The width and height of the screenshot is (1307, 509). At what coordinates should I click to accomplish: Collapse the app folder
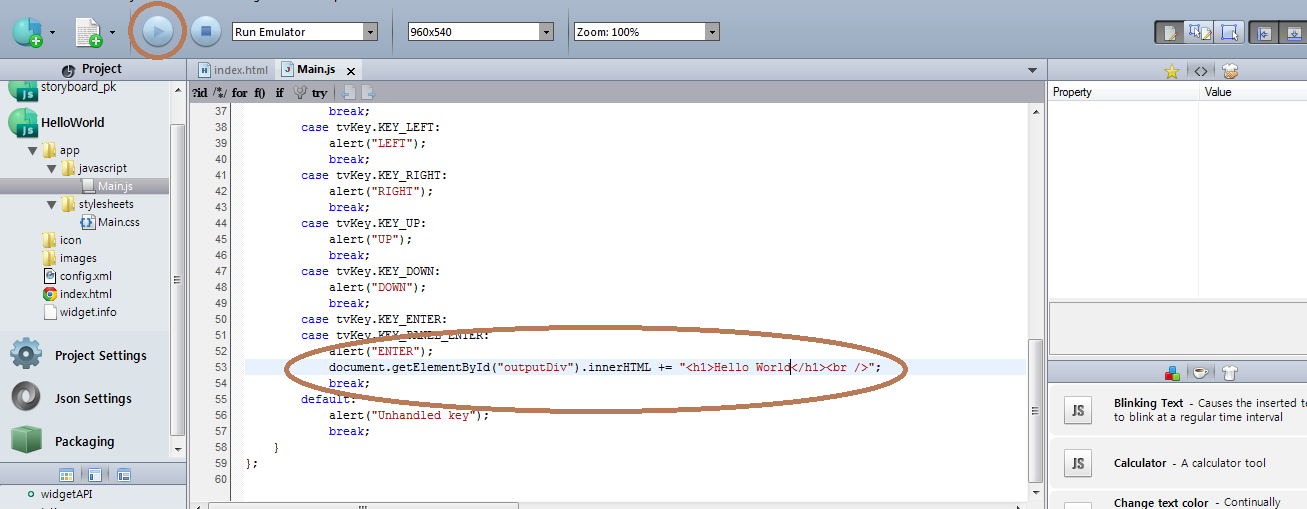(33, 151)
